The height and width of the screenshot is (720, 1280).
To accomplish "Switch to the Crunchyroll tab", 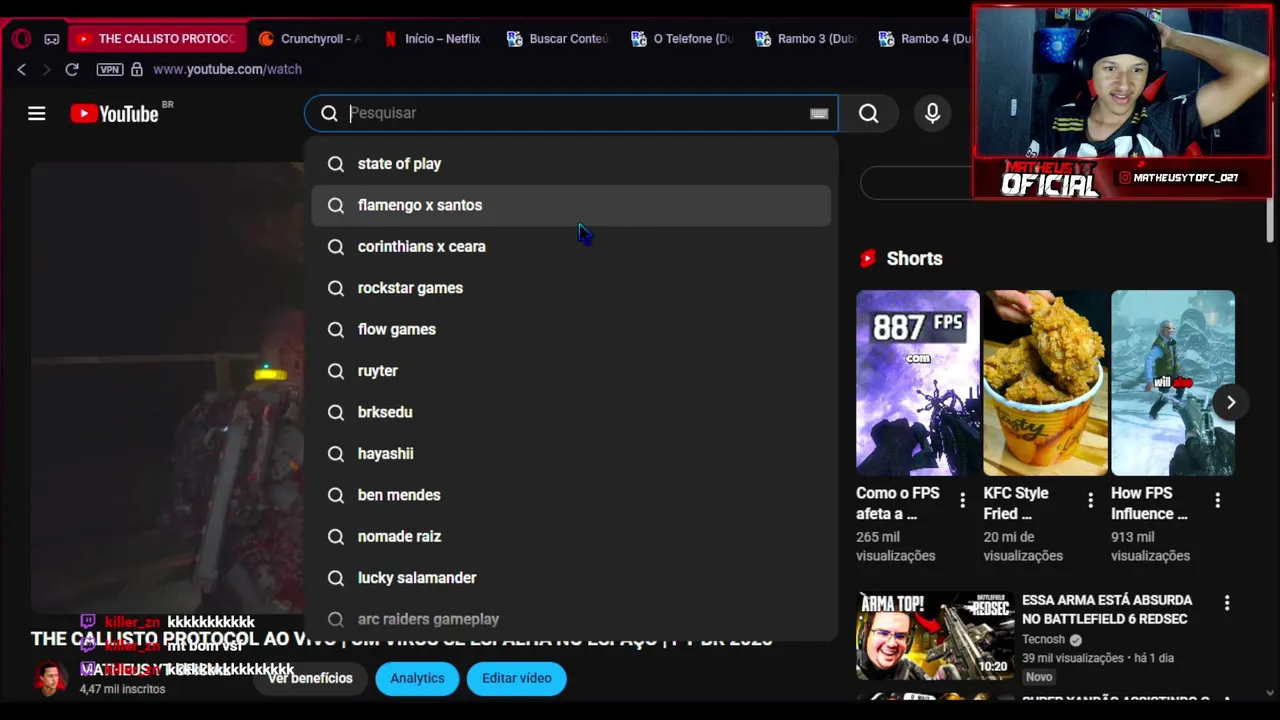I will 309,39.
